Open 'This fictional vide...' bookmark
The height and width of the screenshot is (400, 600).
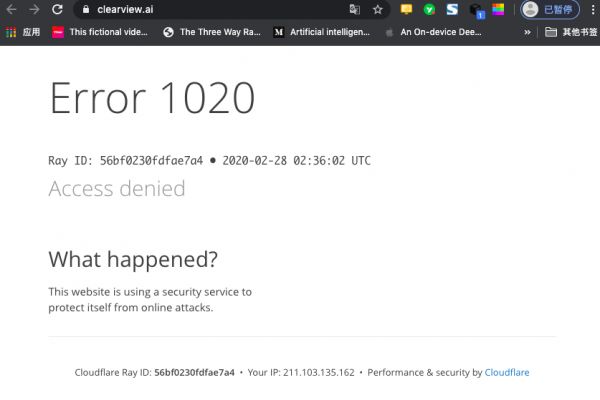[102, 32]
